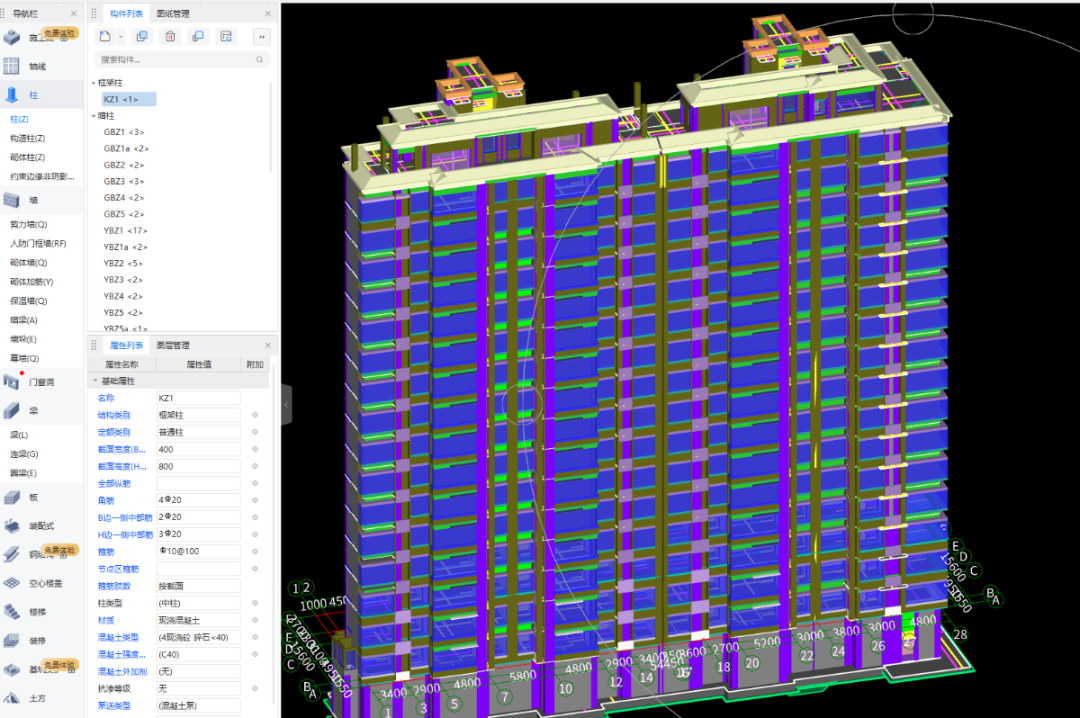The image size is (1080, 718).
Task: Click the new component icon in toolbar
Action: click(104, 37)
